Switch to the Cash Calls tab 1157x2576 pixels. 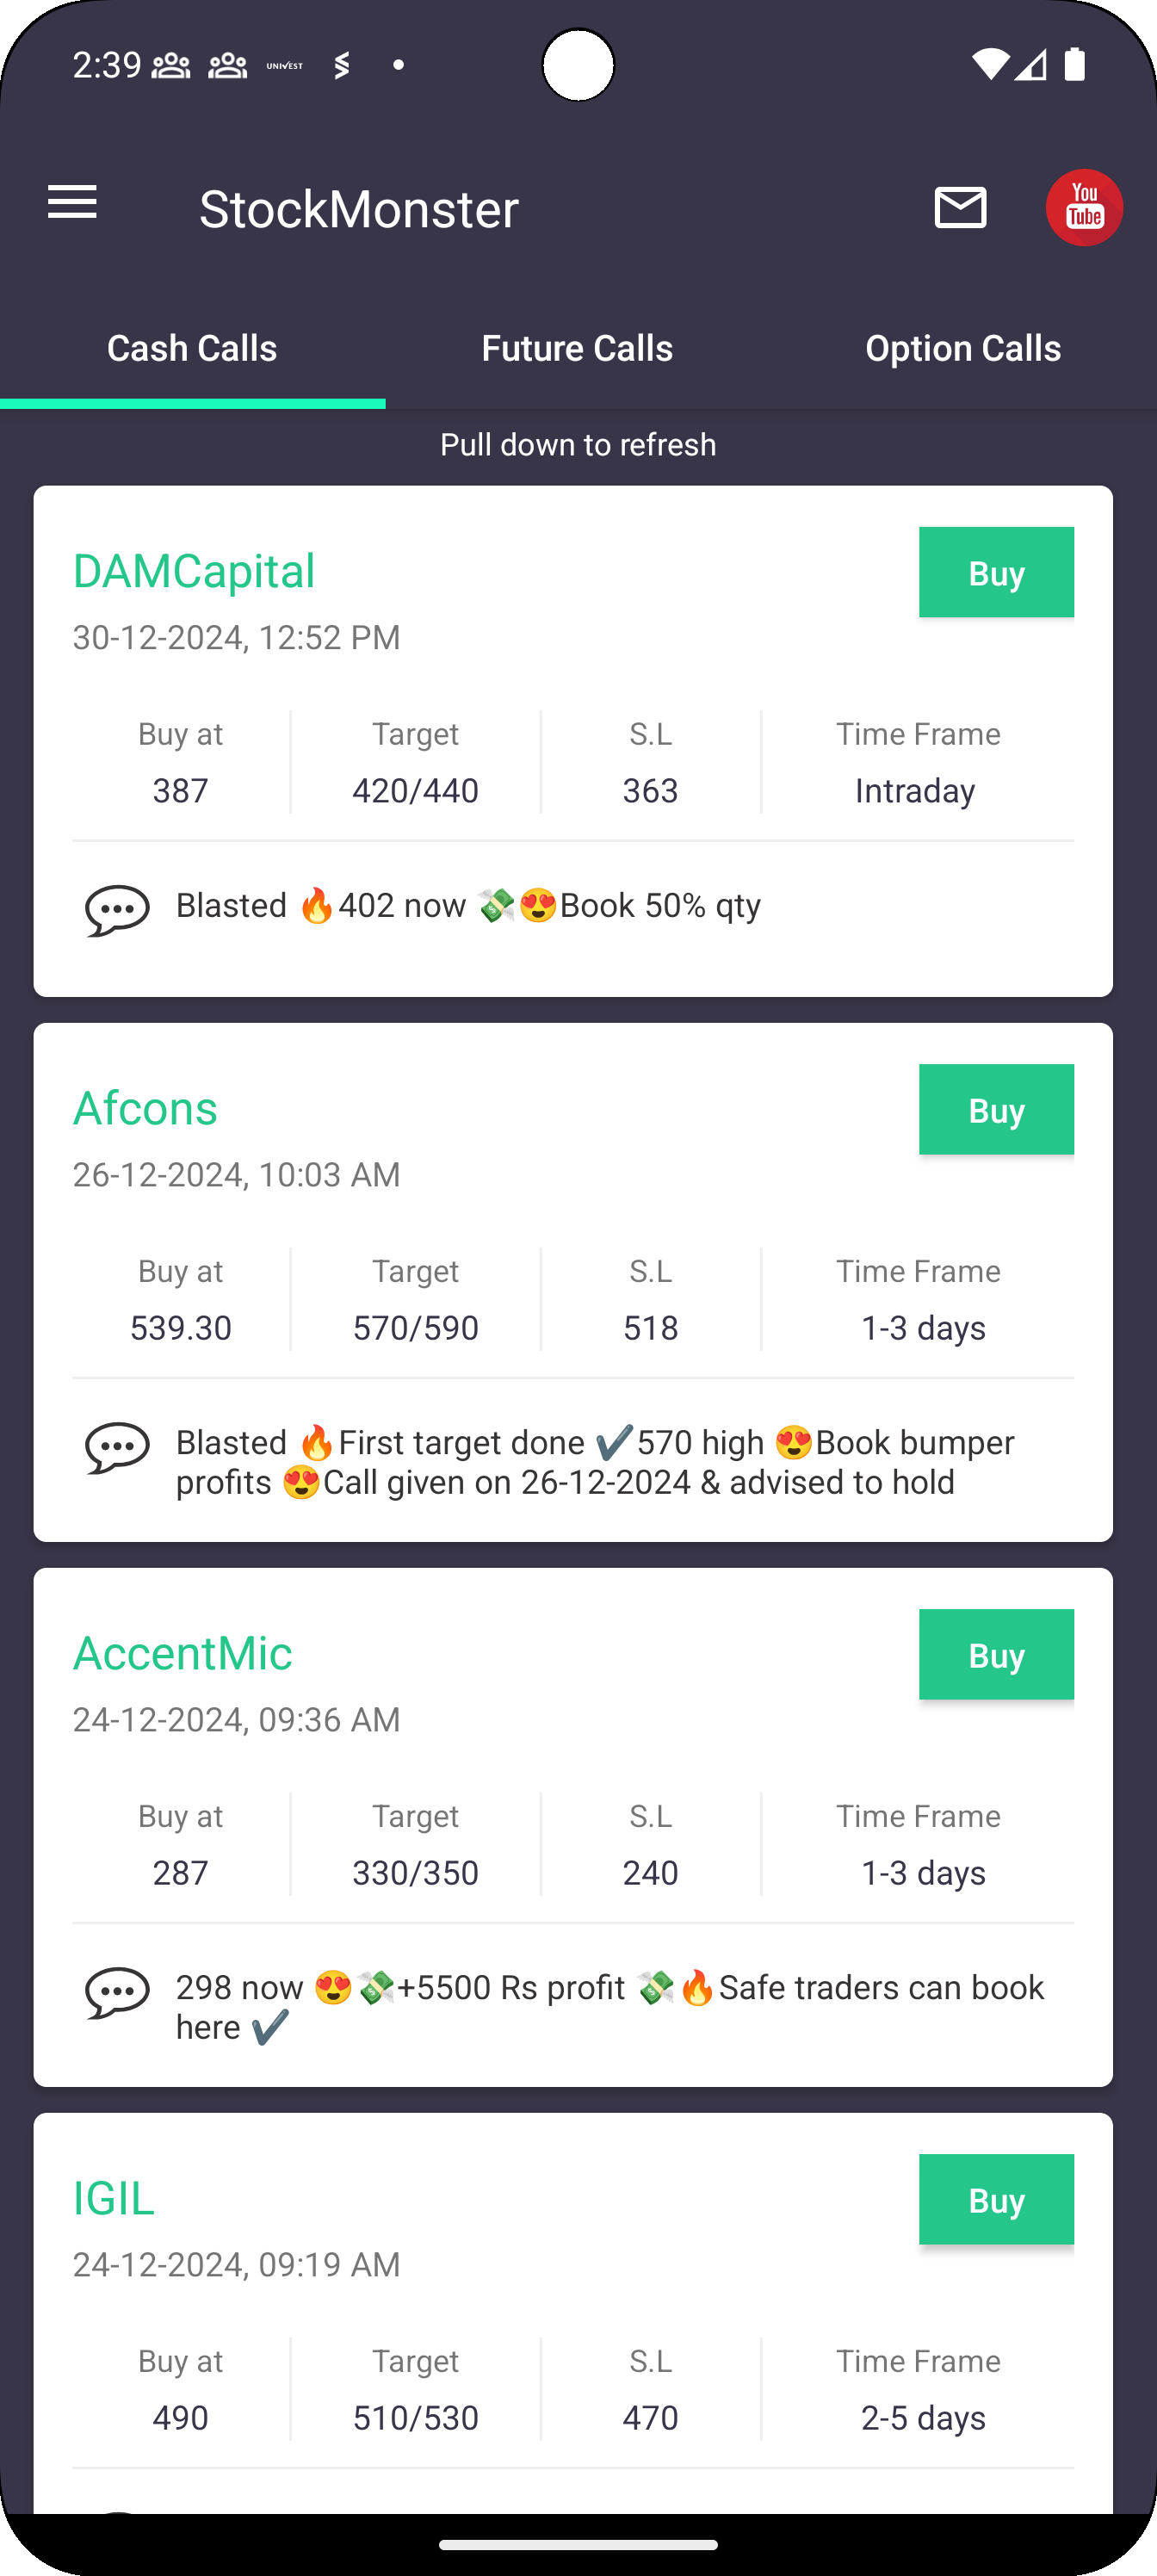pos(192,349)
